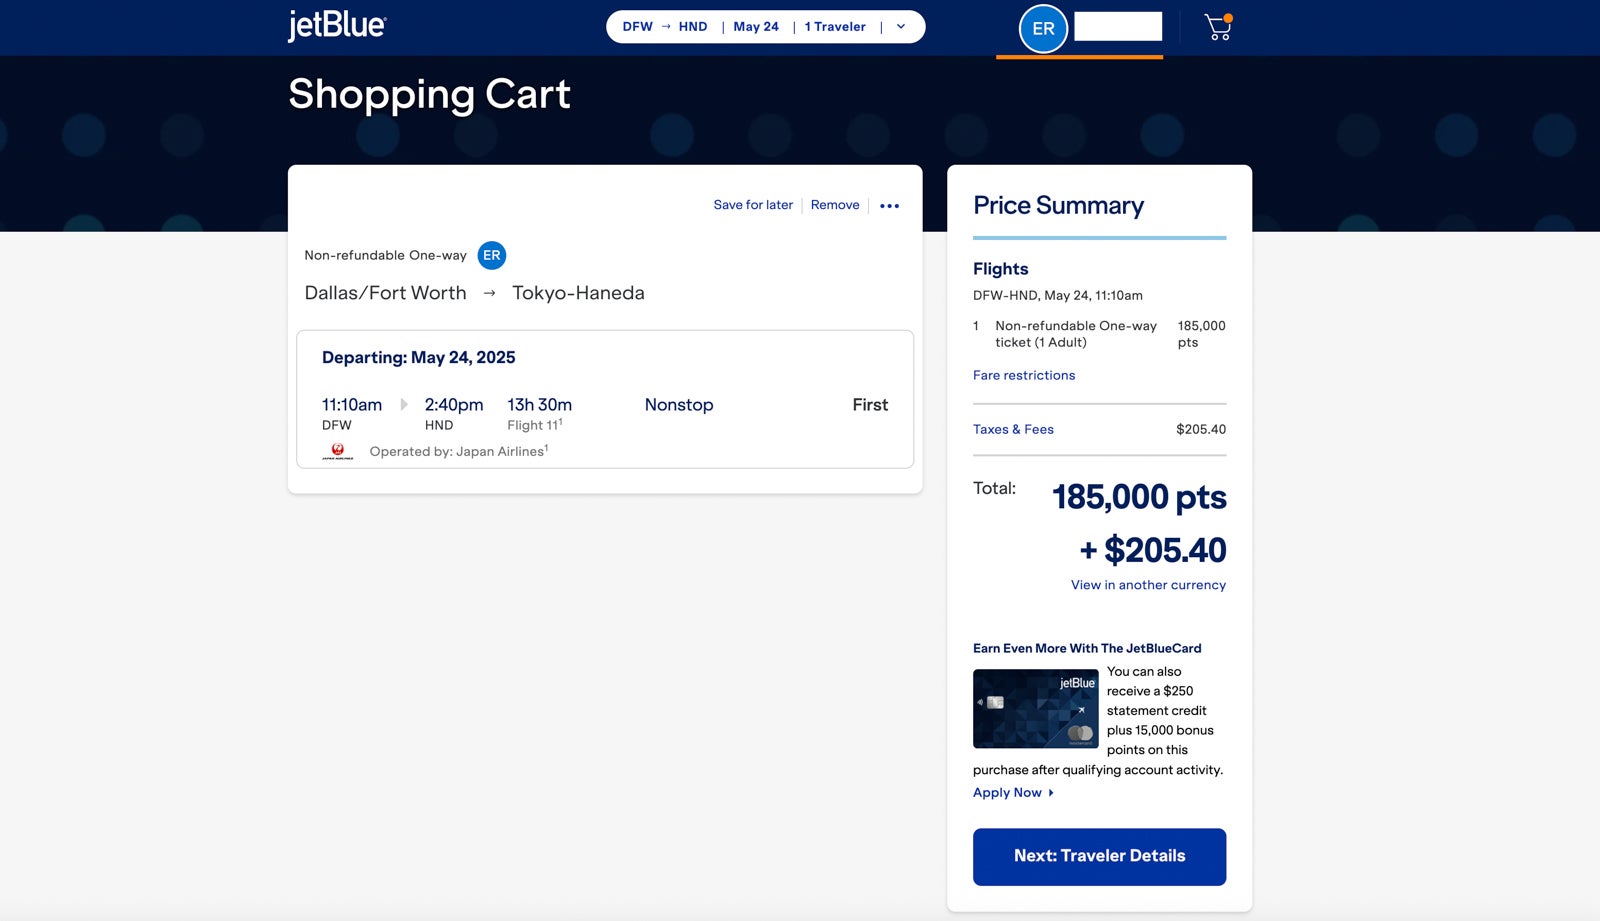
Task: Click $205.40 next to Taxes & Fees
Action: tap(1201, 429)
